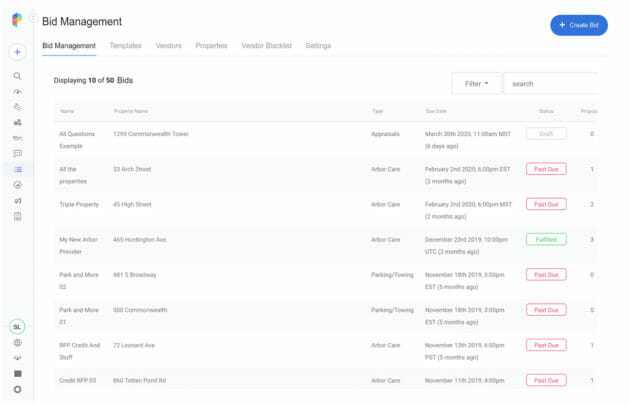Open the search magnifier icon in sidebar
630x405 pixels.
pos(17,76)
